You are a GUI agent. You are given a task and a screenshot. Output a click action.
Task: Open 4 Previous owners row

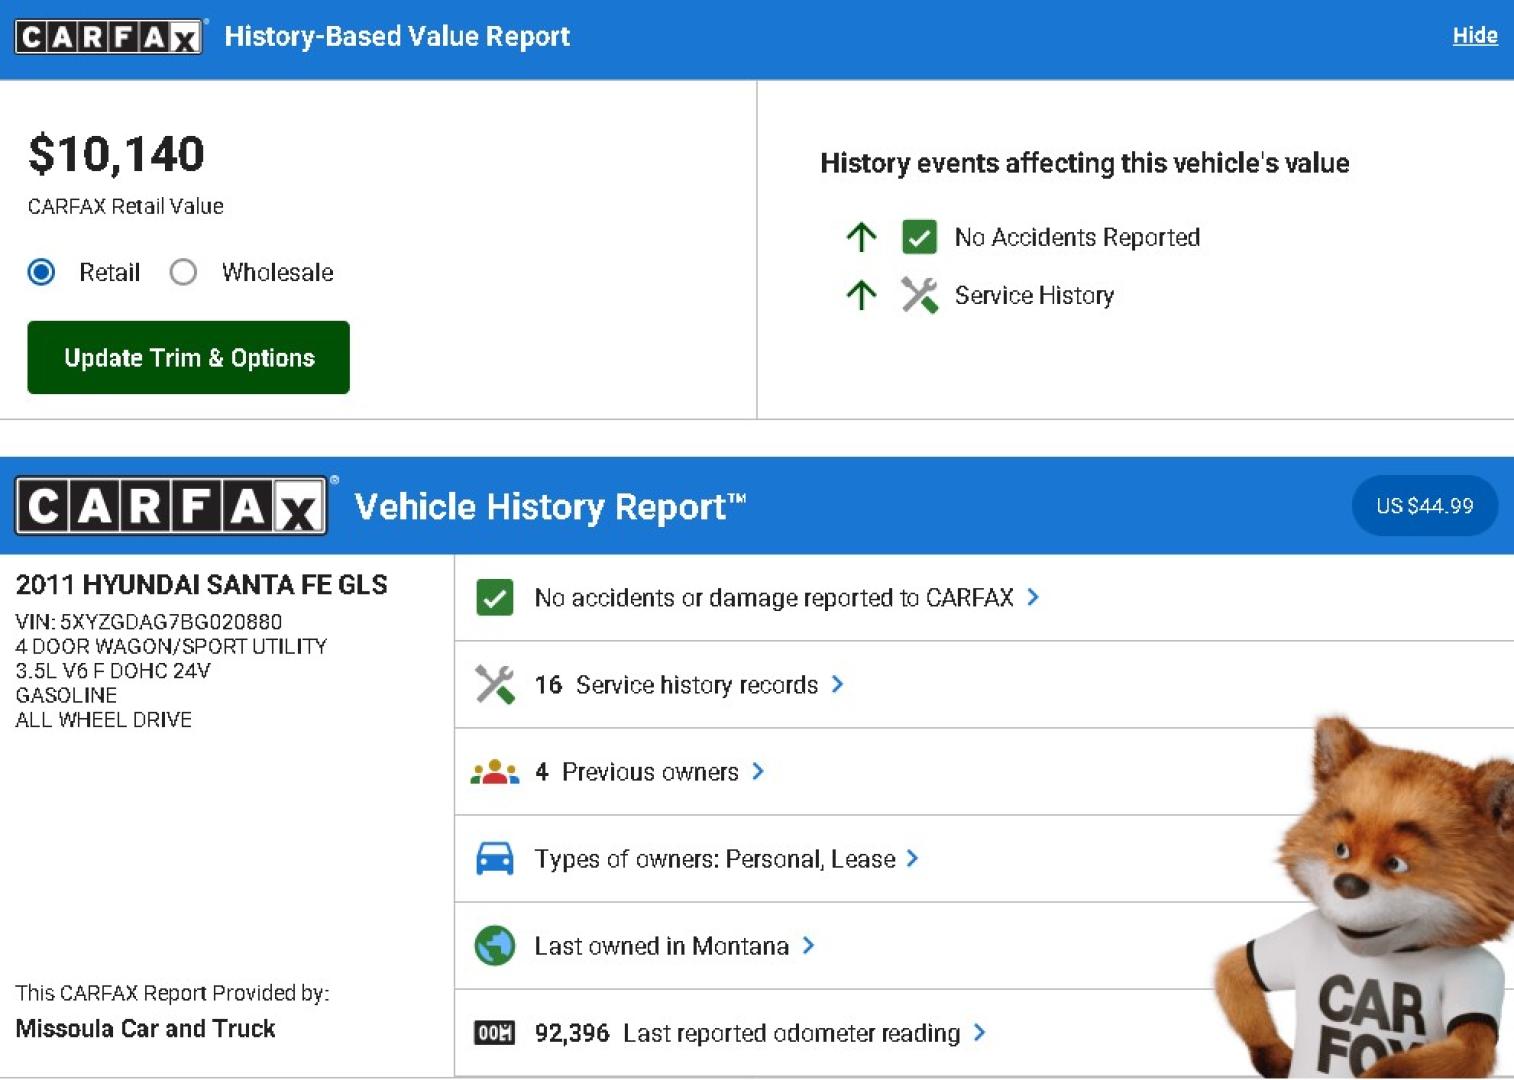pyautogui.click(x=984, y=772)
